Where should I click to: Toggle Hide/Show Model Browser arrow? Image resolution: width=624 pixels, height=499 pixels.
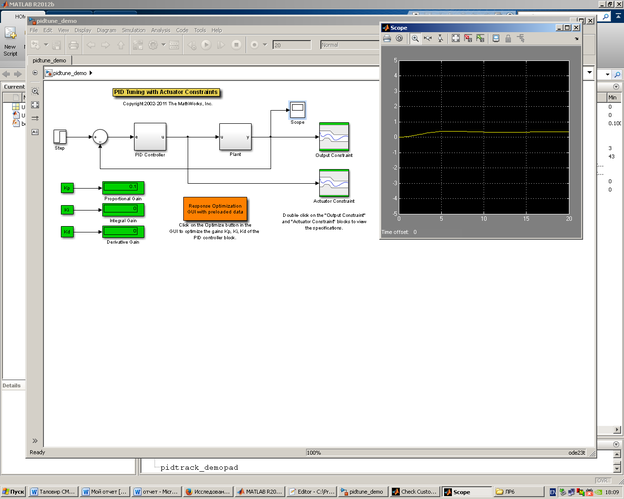(35, 441)
